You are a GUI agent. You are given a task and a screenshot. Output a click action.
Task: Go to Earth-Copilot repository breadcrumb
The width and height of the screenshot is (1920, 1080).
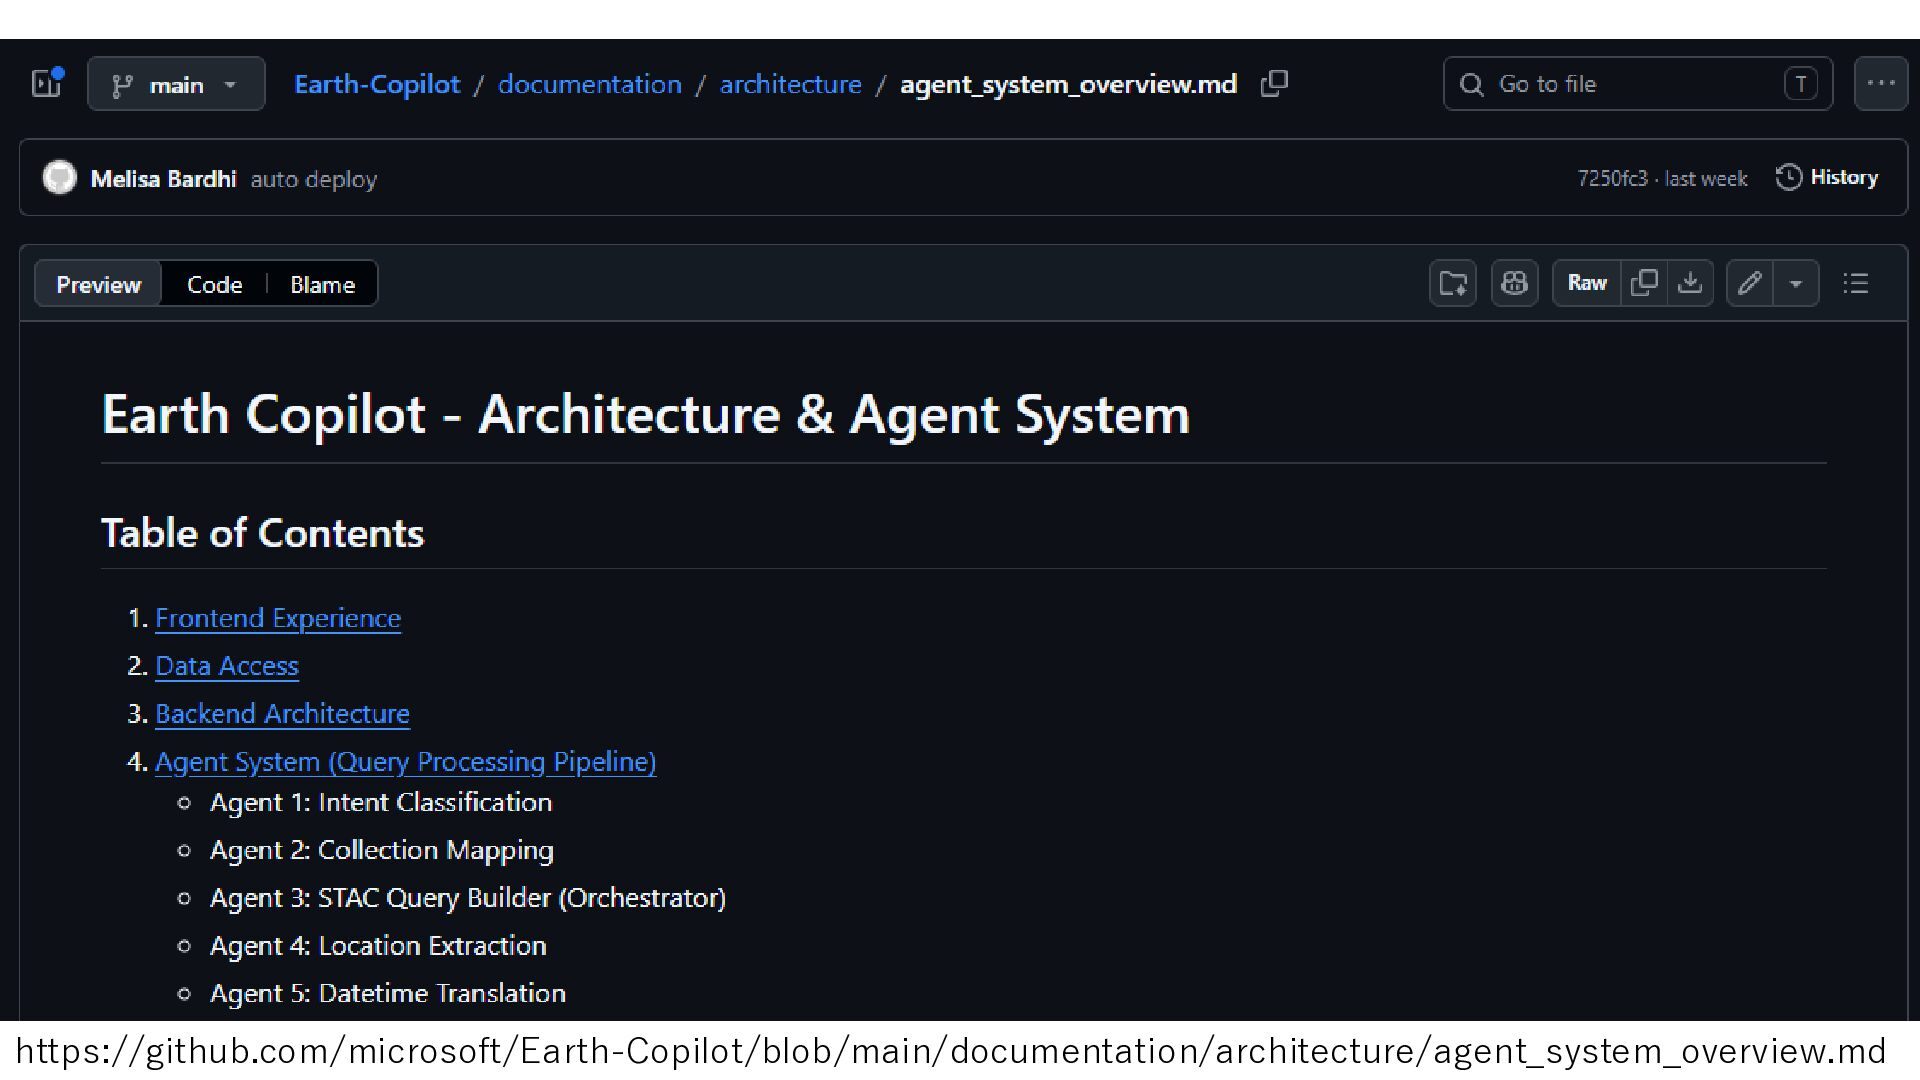pyautogui.click(x=377, y=84)
